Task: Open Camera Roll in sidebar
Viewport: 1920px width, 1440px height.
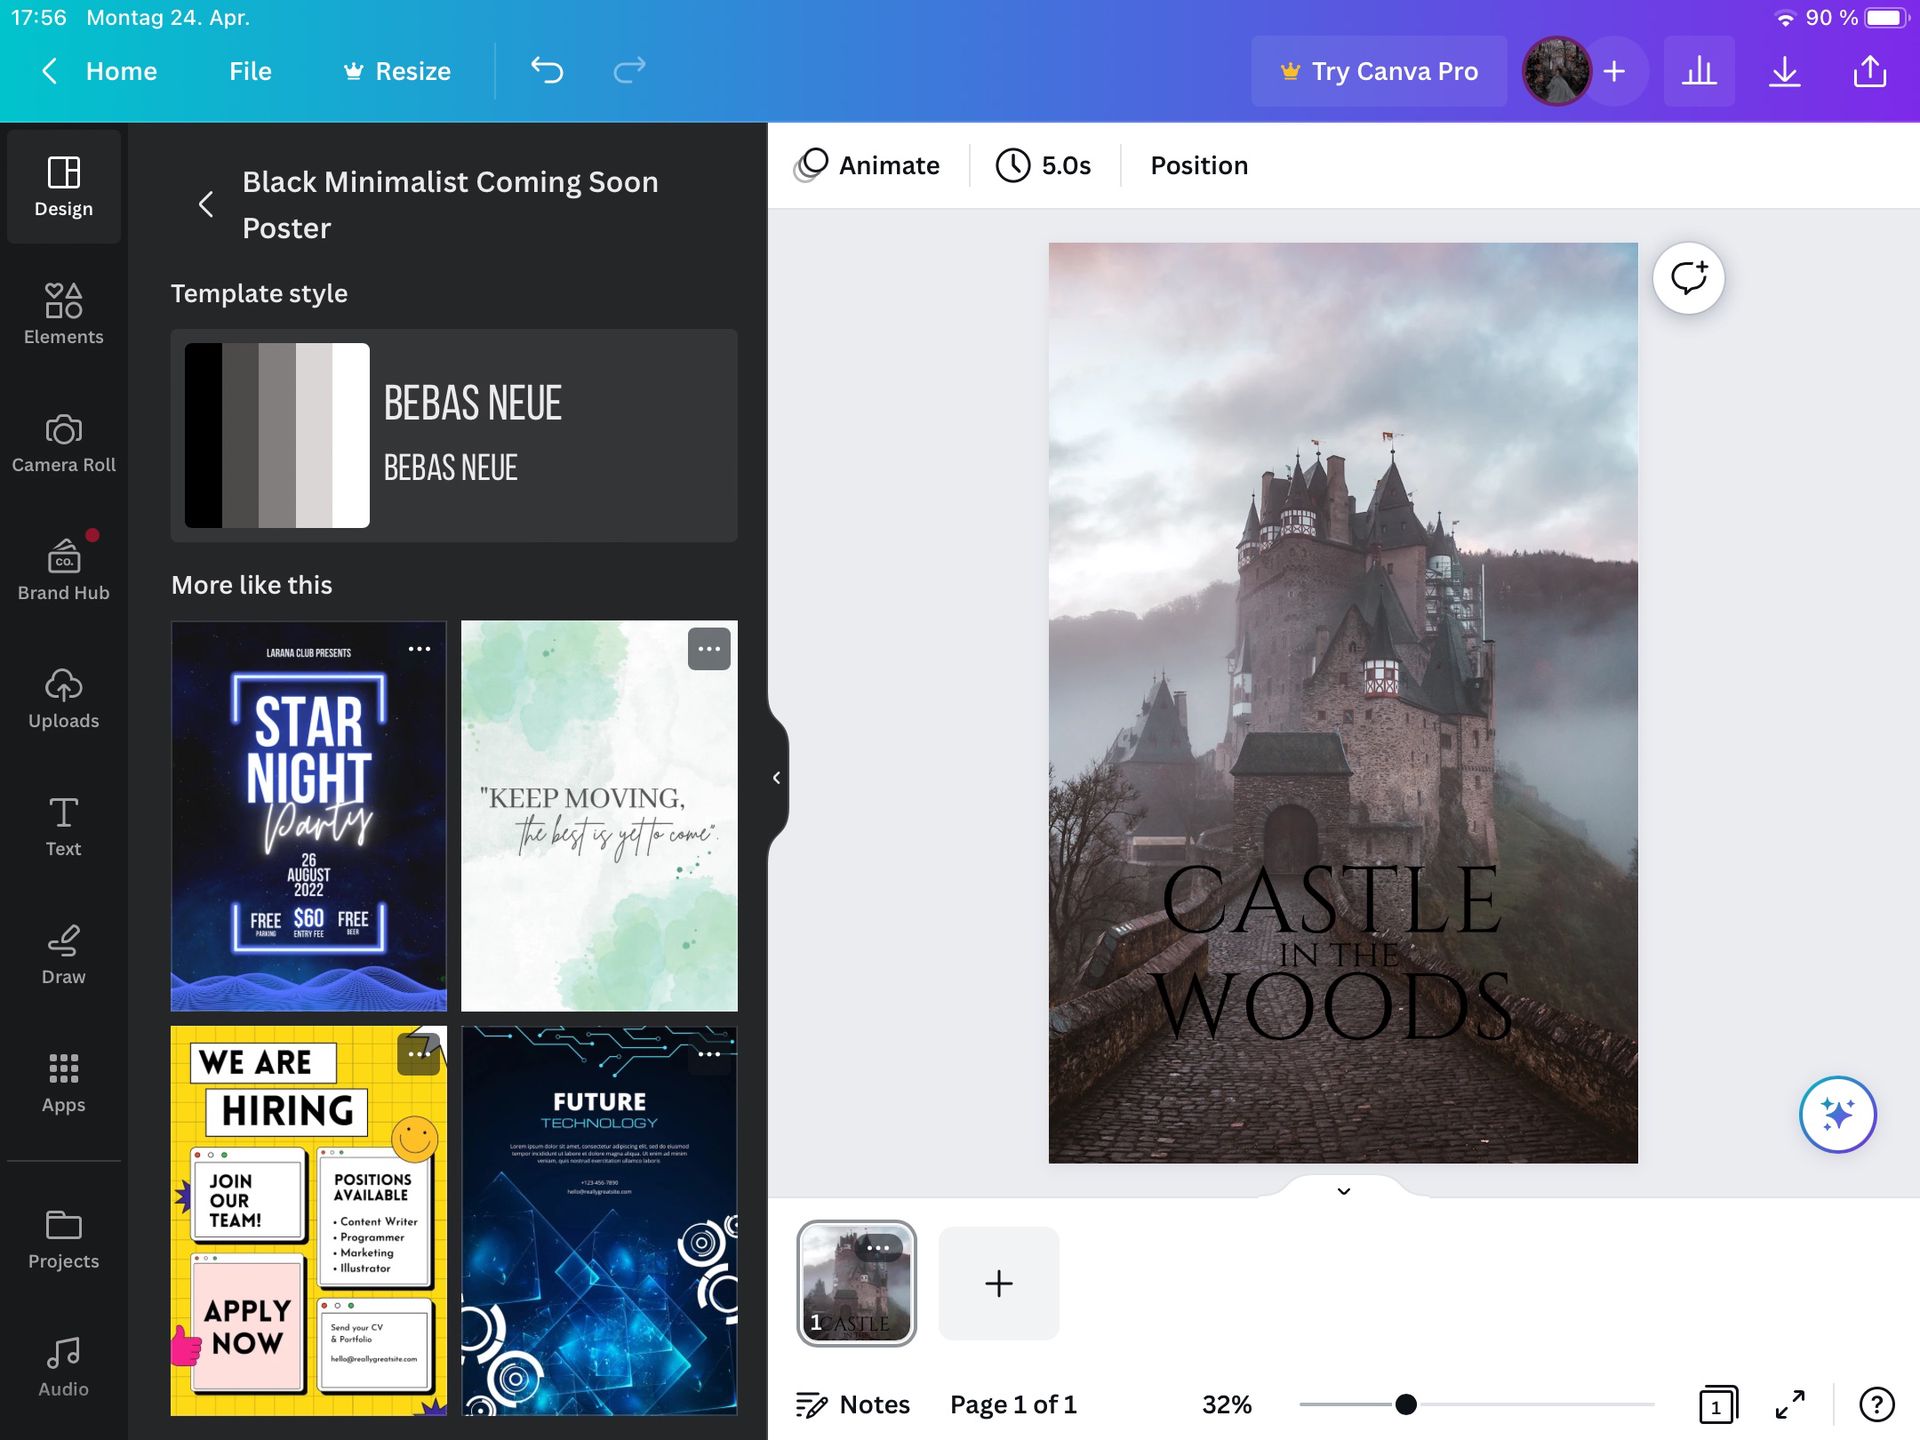Action: (x=64, y=442)
